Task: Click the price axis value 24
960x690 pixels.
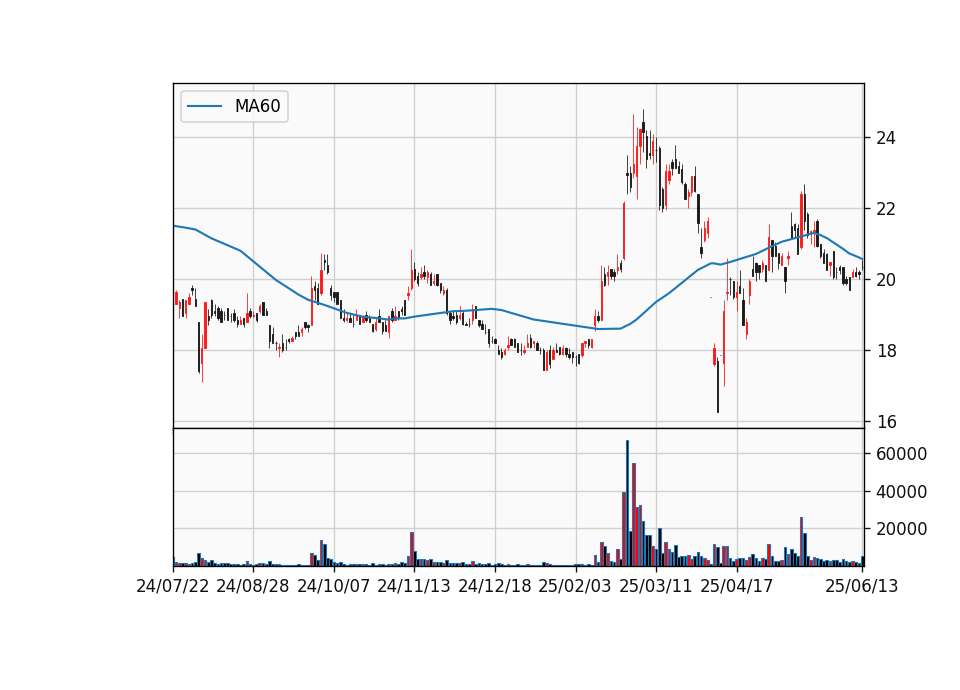Action: coord(885,138)
